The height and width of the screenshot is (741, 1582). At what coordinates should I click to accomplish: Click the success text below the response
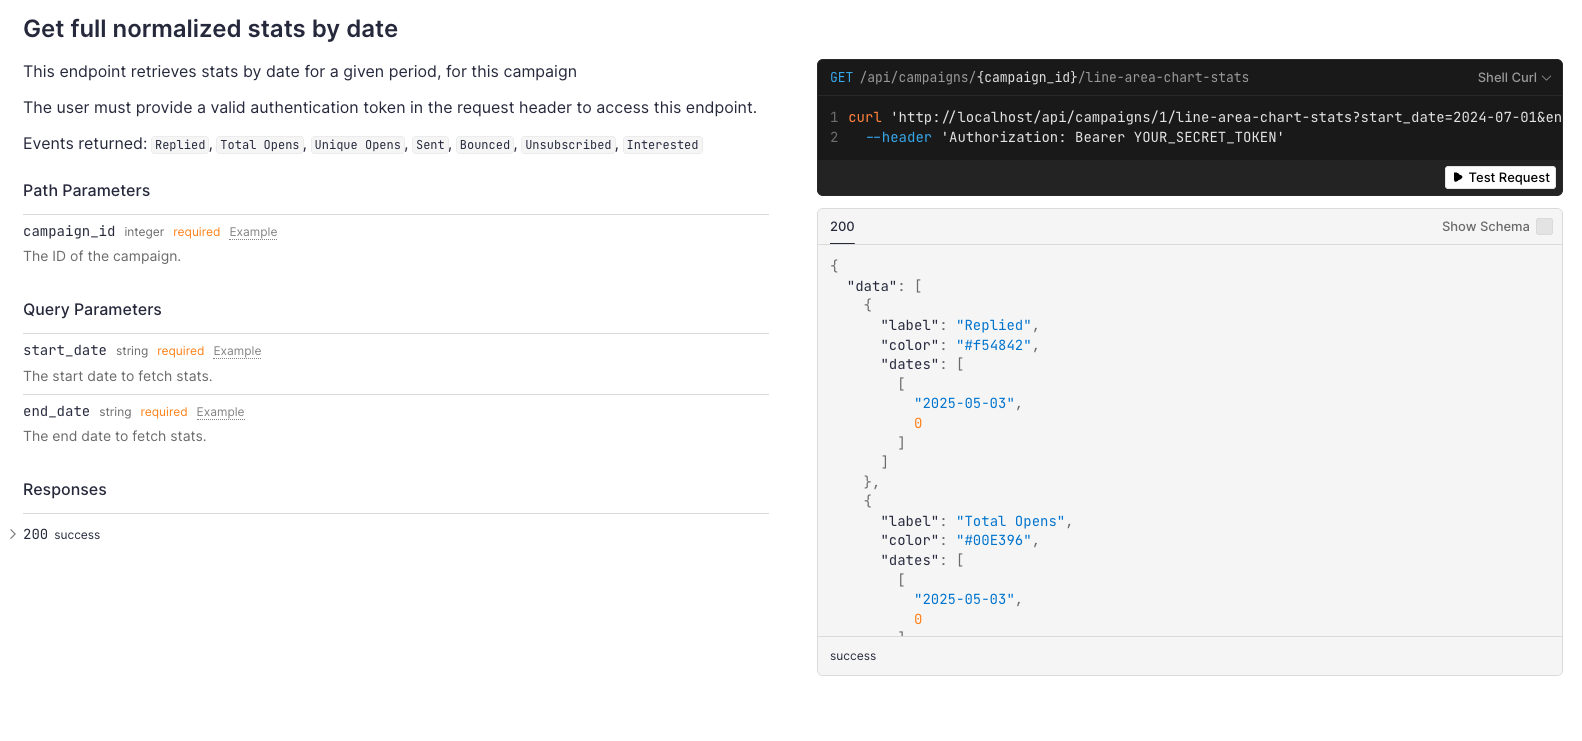853,656
